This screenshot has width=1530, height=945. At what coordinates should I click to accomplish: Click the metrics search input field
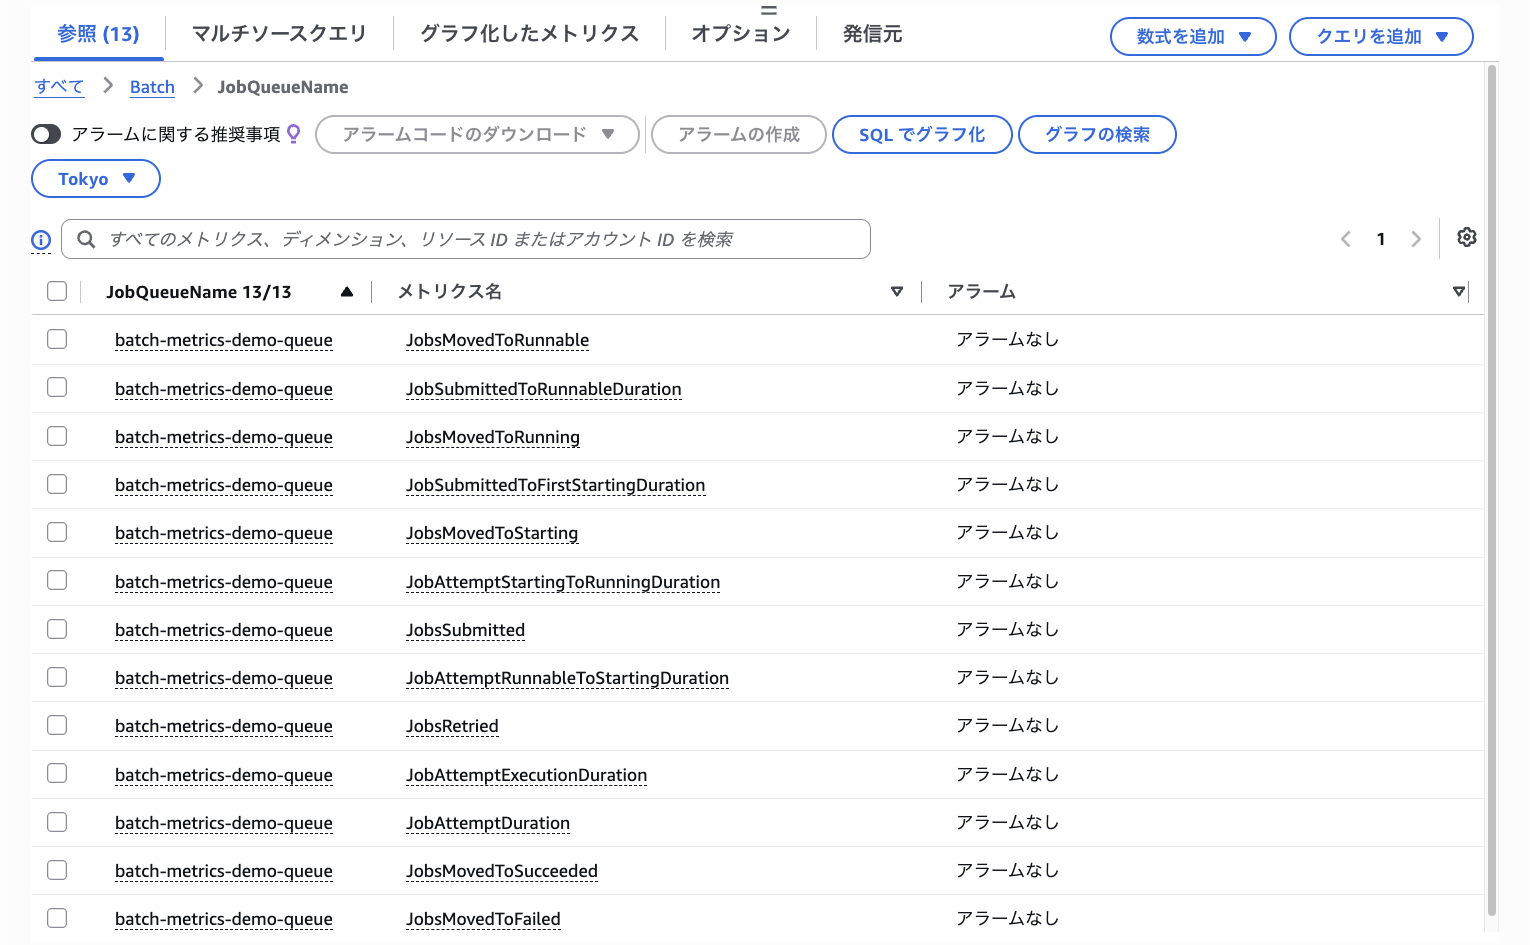coord(466,239)
